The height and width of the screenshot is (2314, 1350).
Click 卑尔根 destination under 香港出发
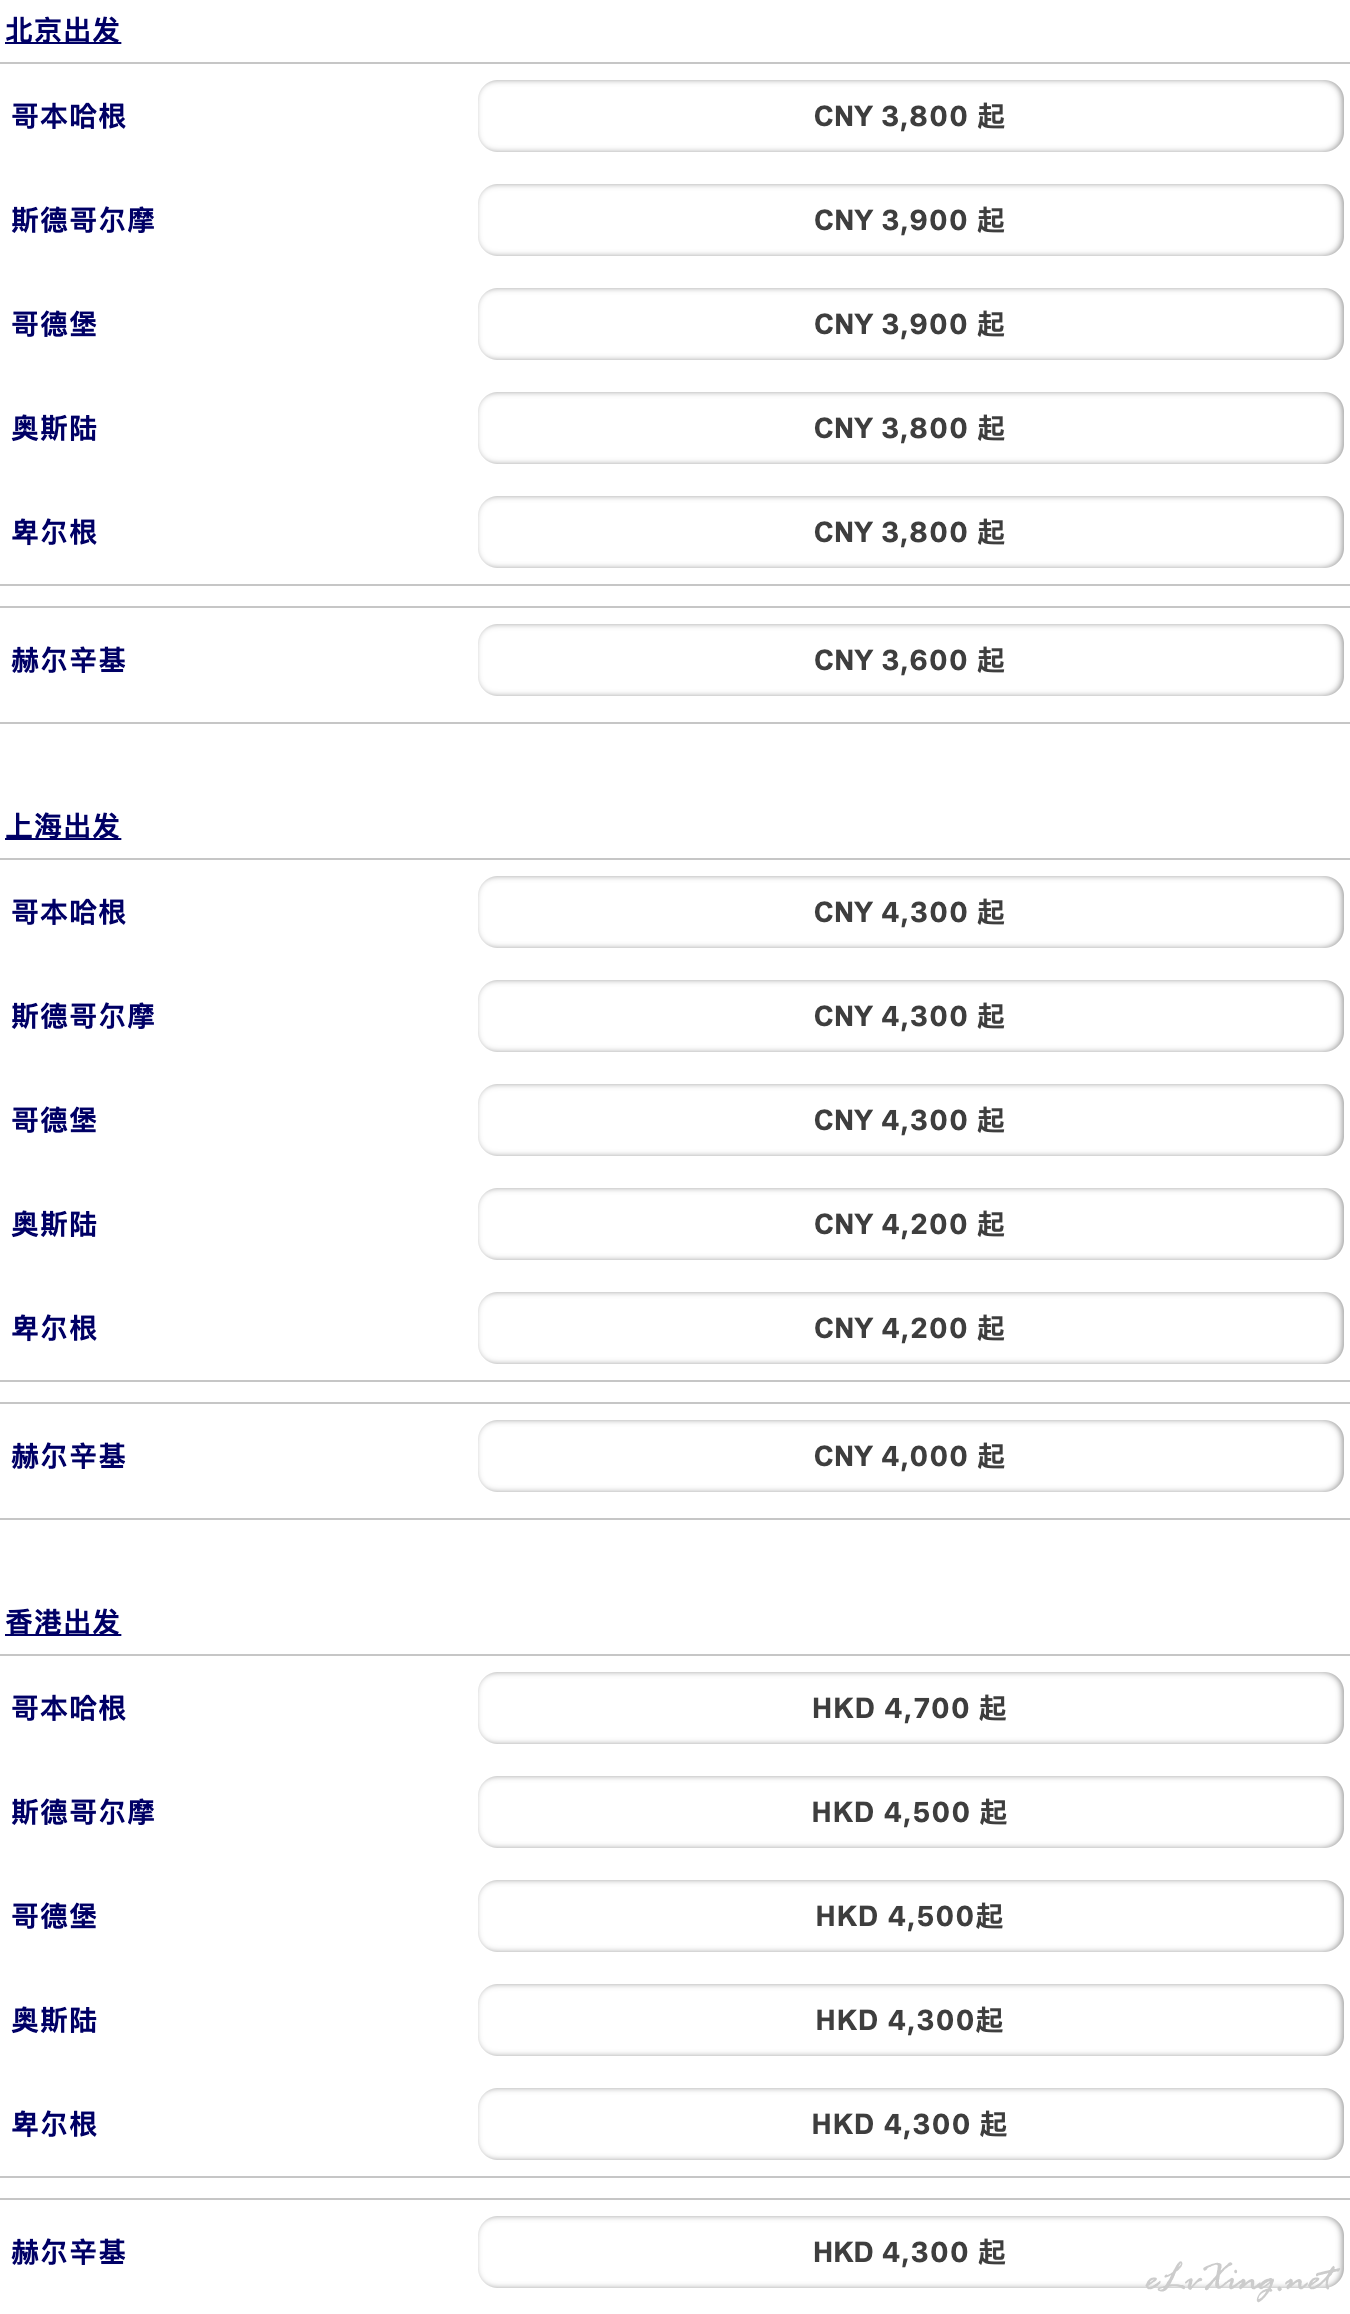(54, 2124)
